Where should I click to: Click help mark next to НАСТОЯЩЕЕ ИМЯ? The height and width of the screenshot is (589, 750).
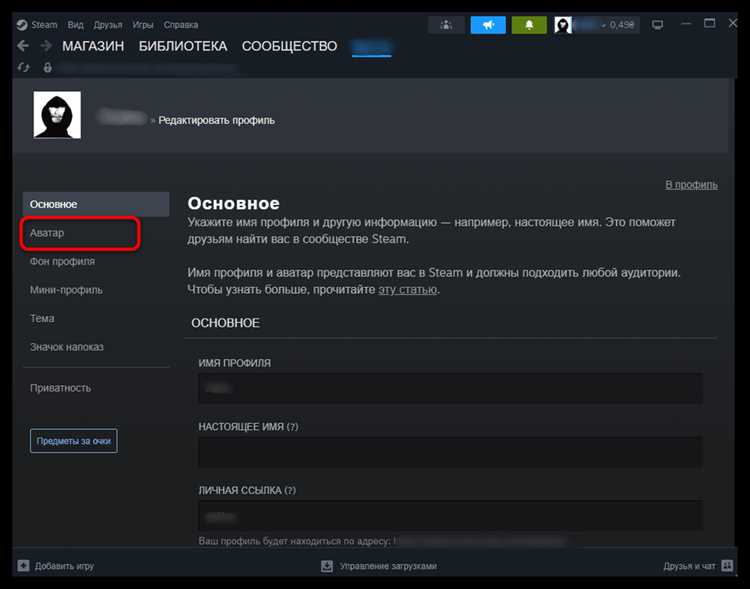292,427
